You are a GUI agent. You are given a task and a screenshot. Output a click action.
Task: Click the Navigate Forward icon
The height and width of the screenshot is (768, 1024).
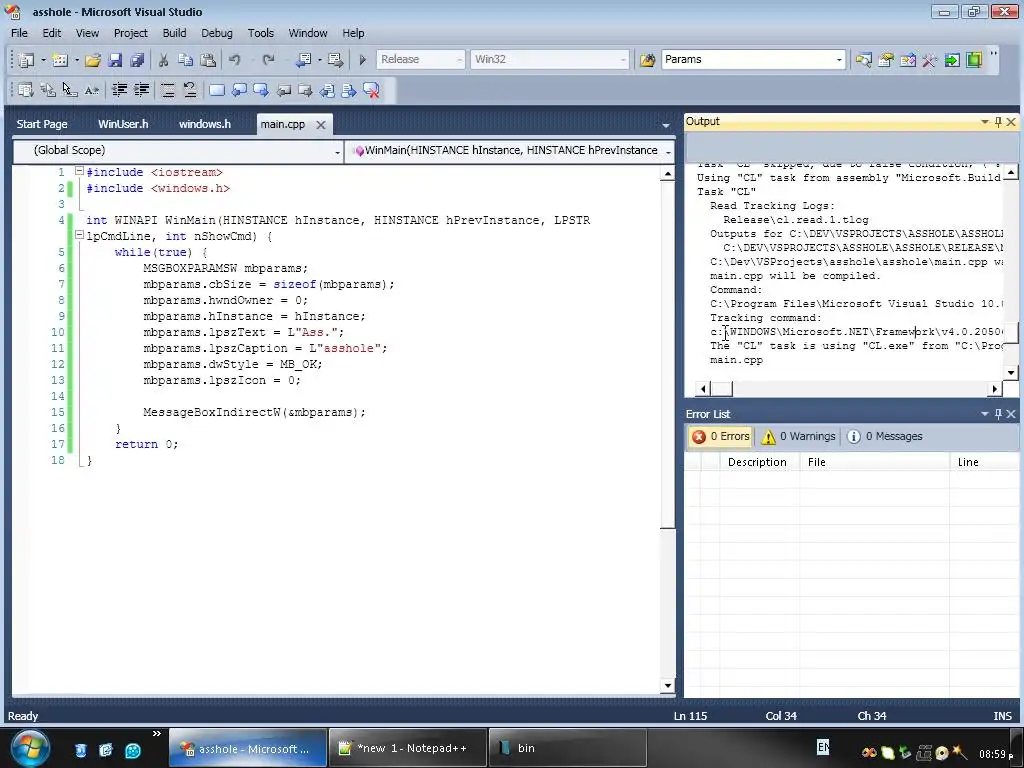336,60
